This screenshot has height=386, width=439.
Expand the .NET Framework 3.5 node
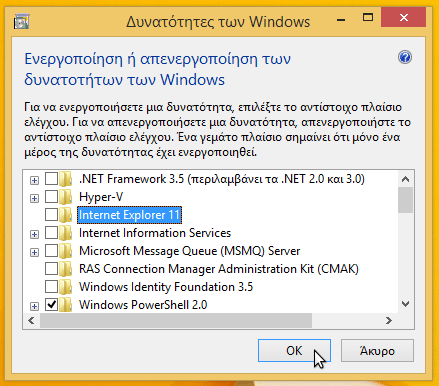[34, 180]
